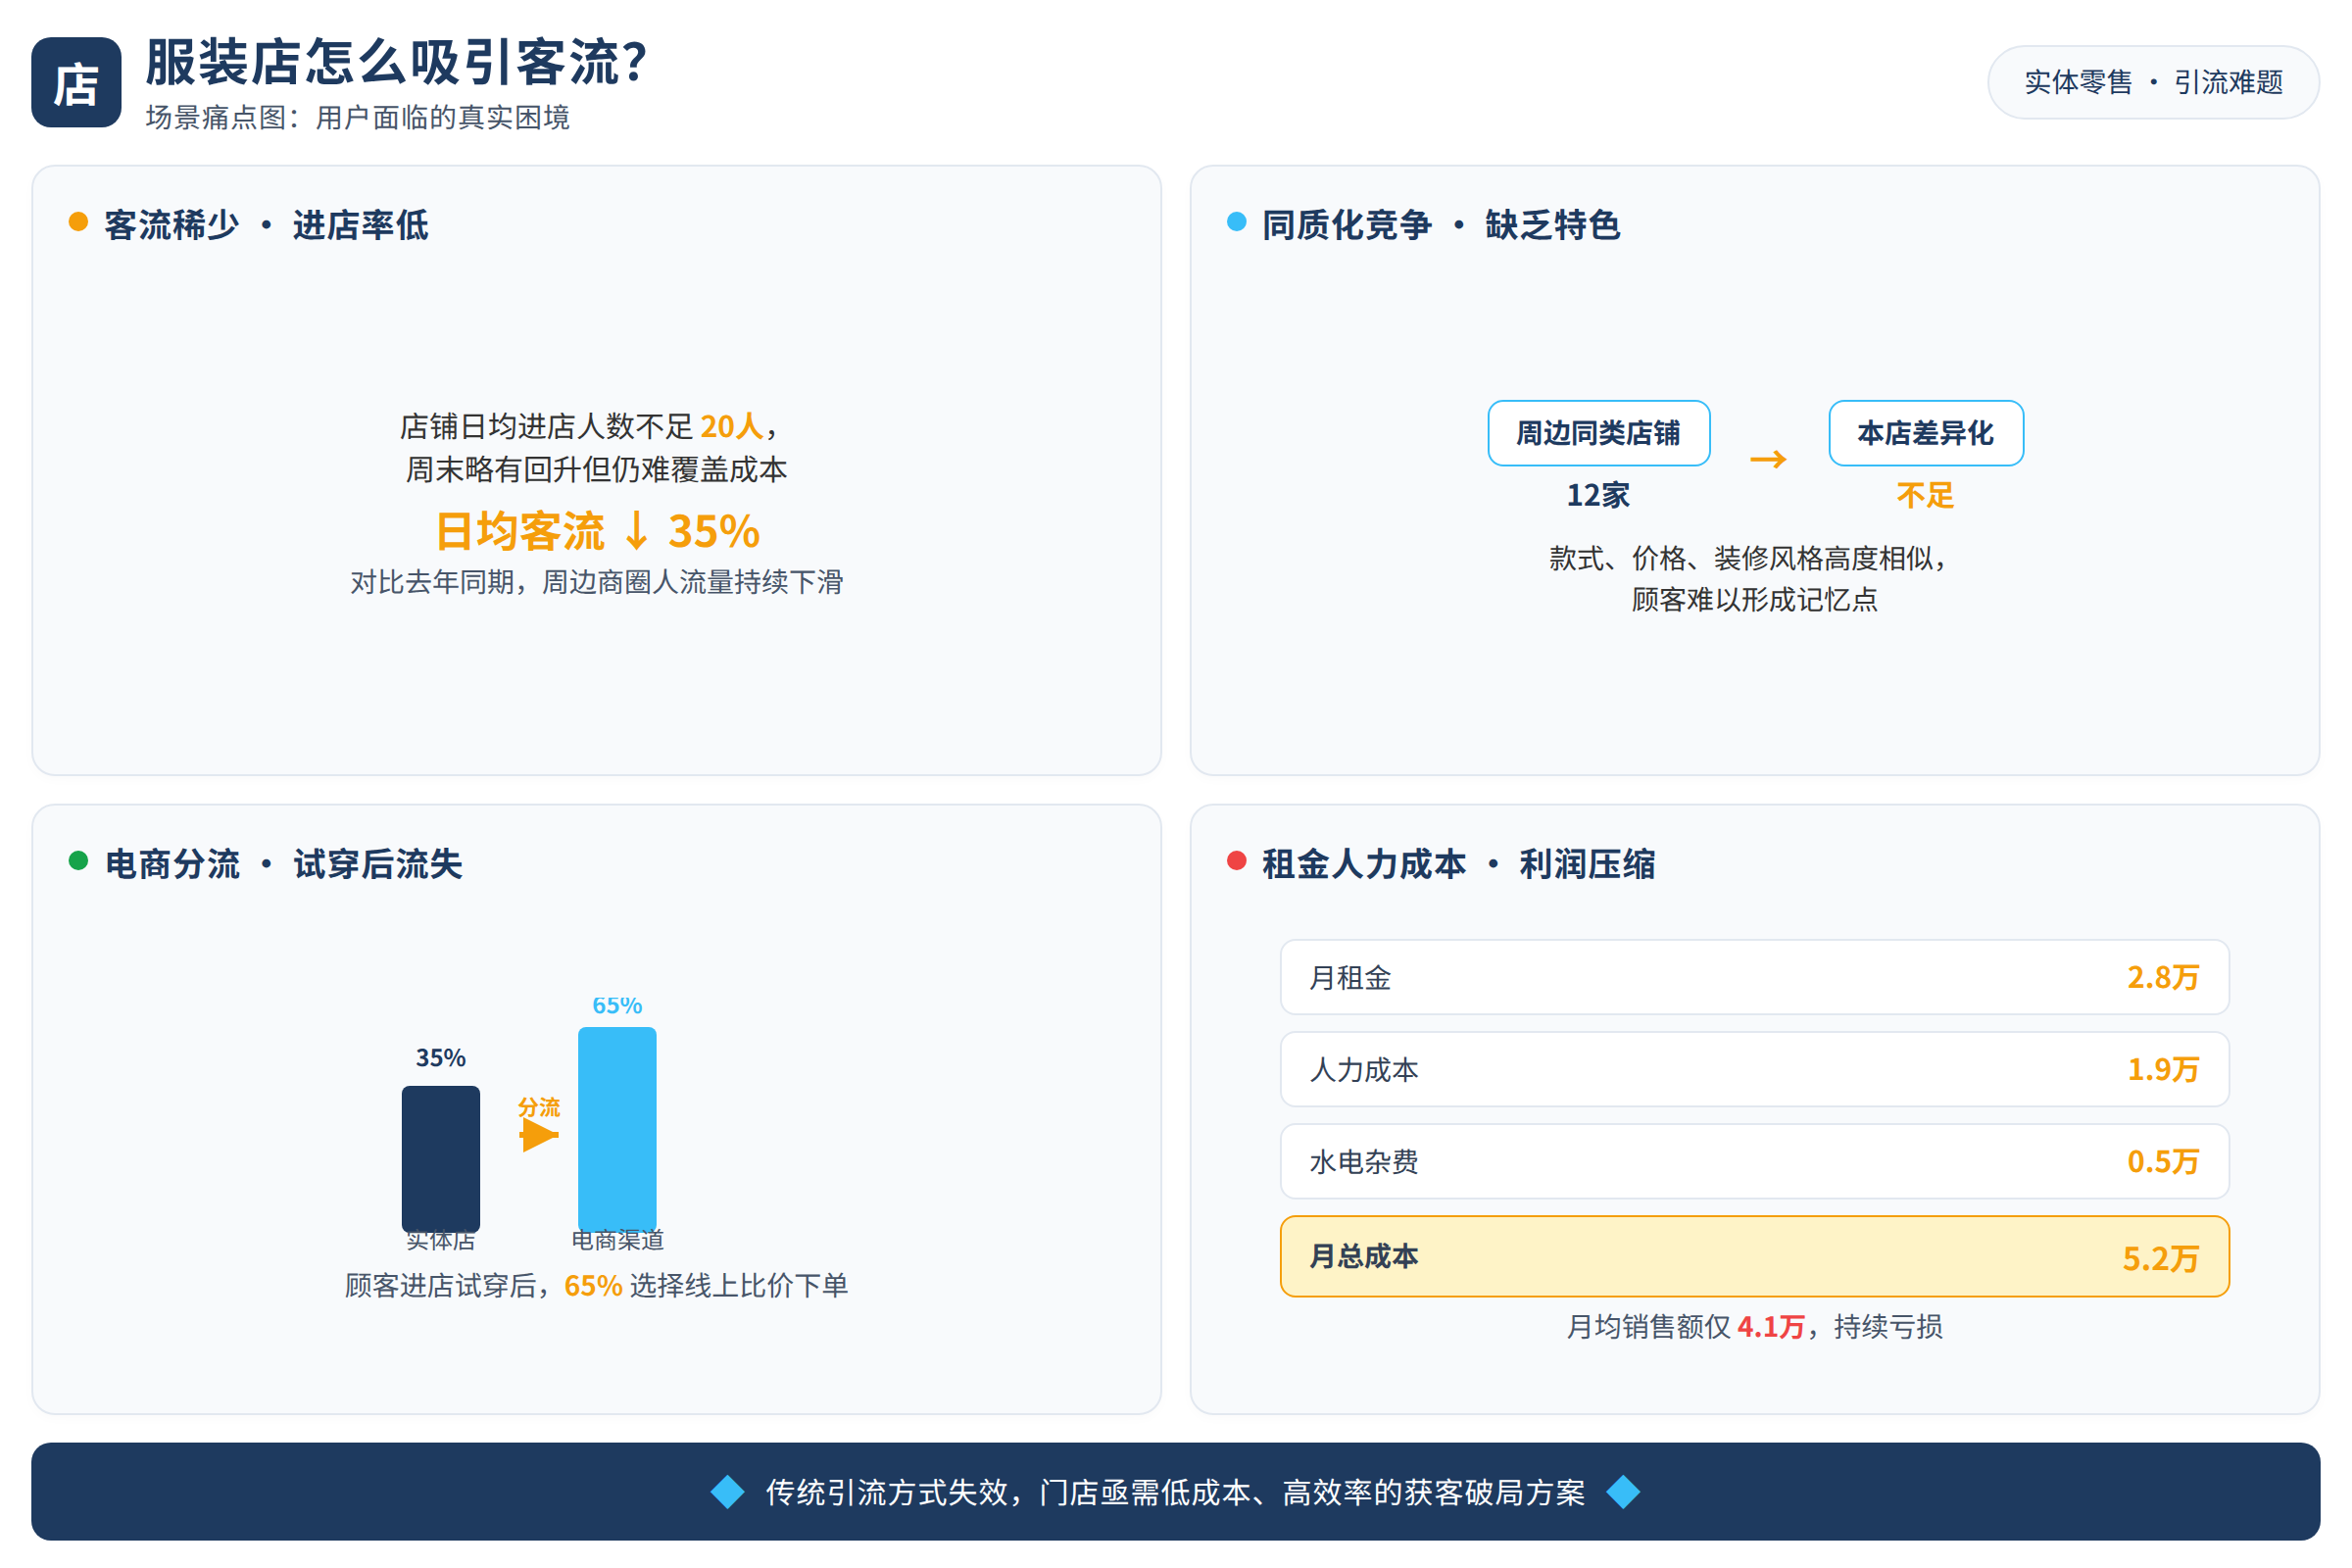Click the dark navy 实体店 bar
This screenshot has height=1568, width=2352.
pyautogui.click(x=440, y=1158)
